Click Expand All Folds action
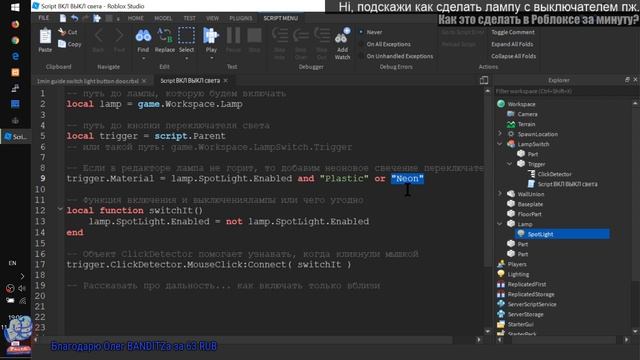The image size is (640, 360). click(x=512, y=44)
